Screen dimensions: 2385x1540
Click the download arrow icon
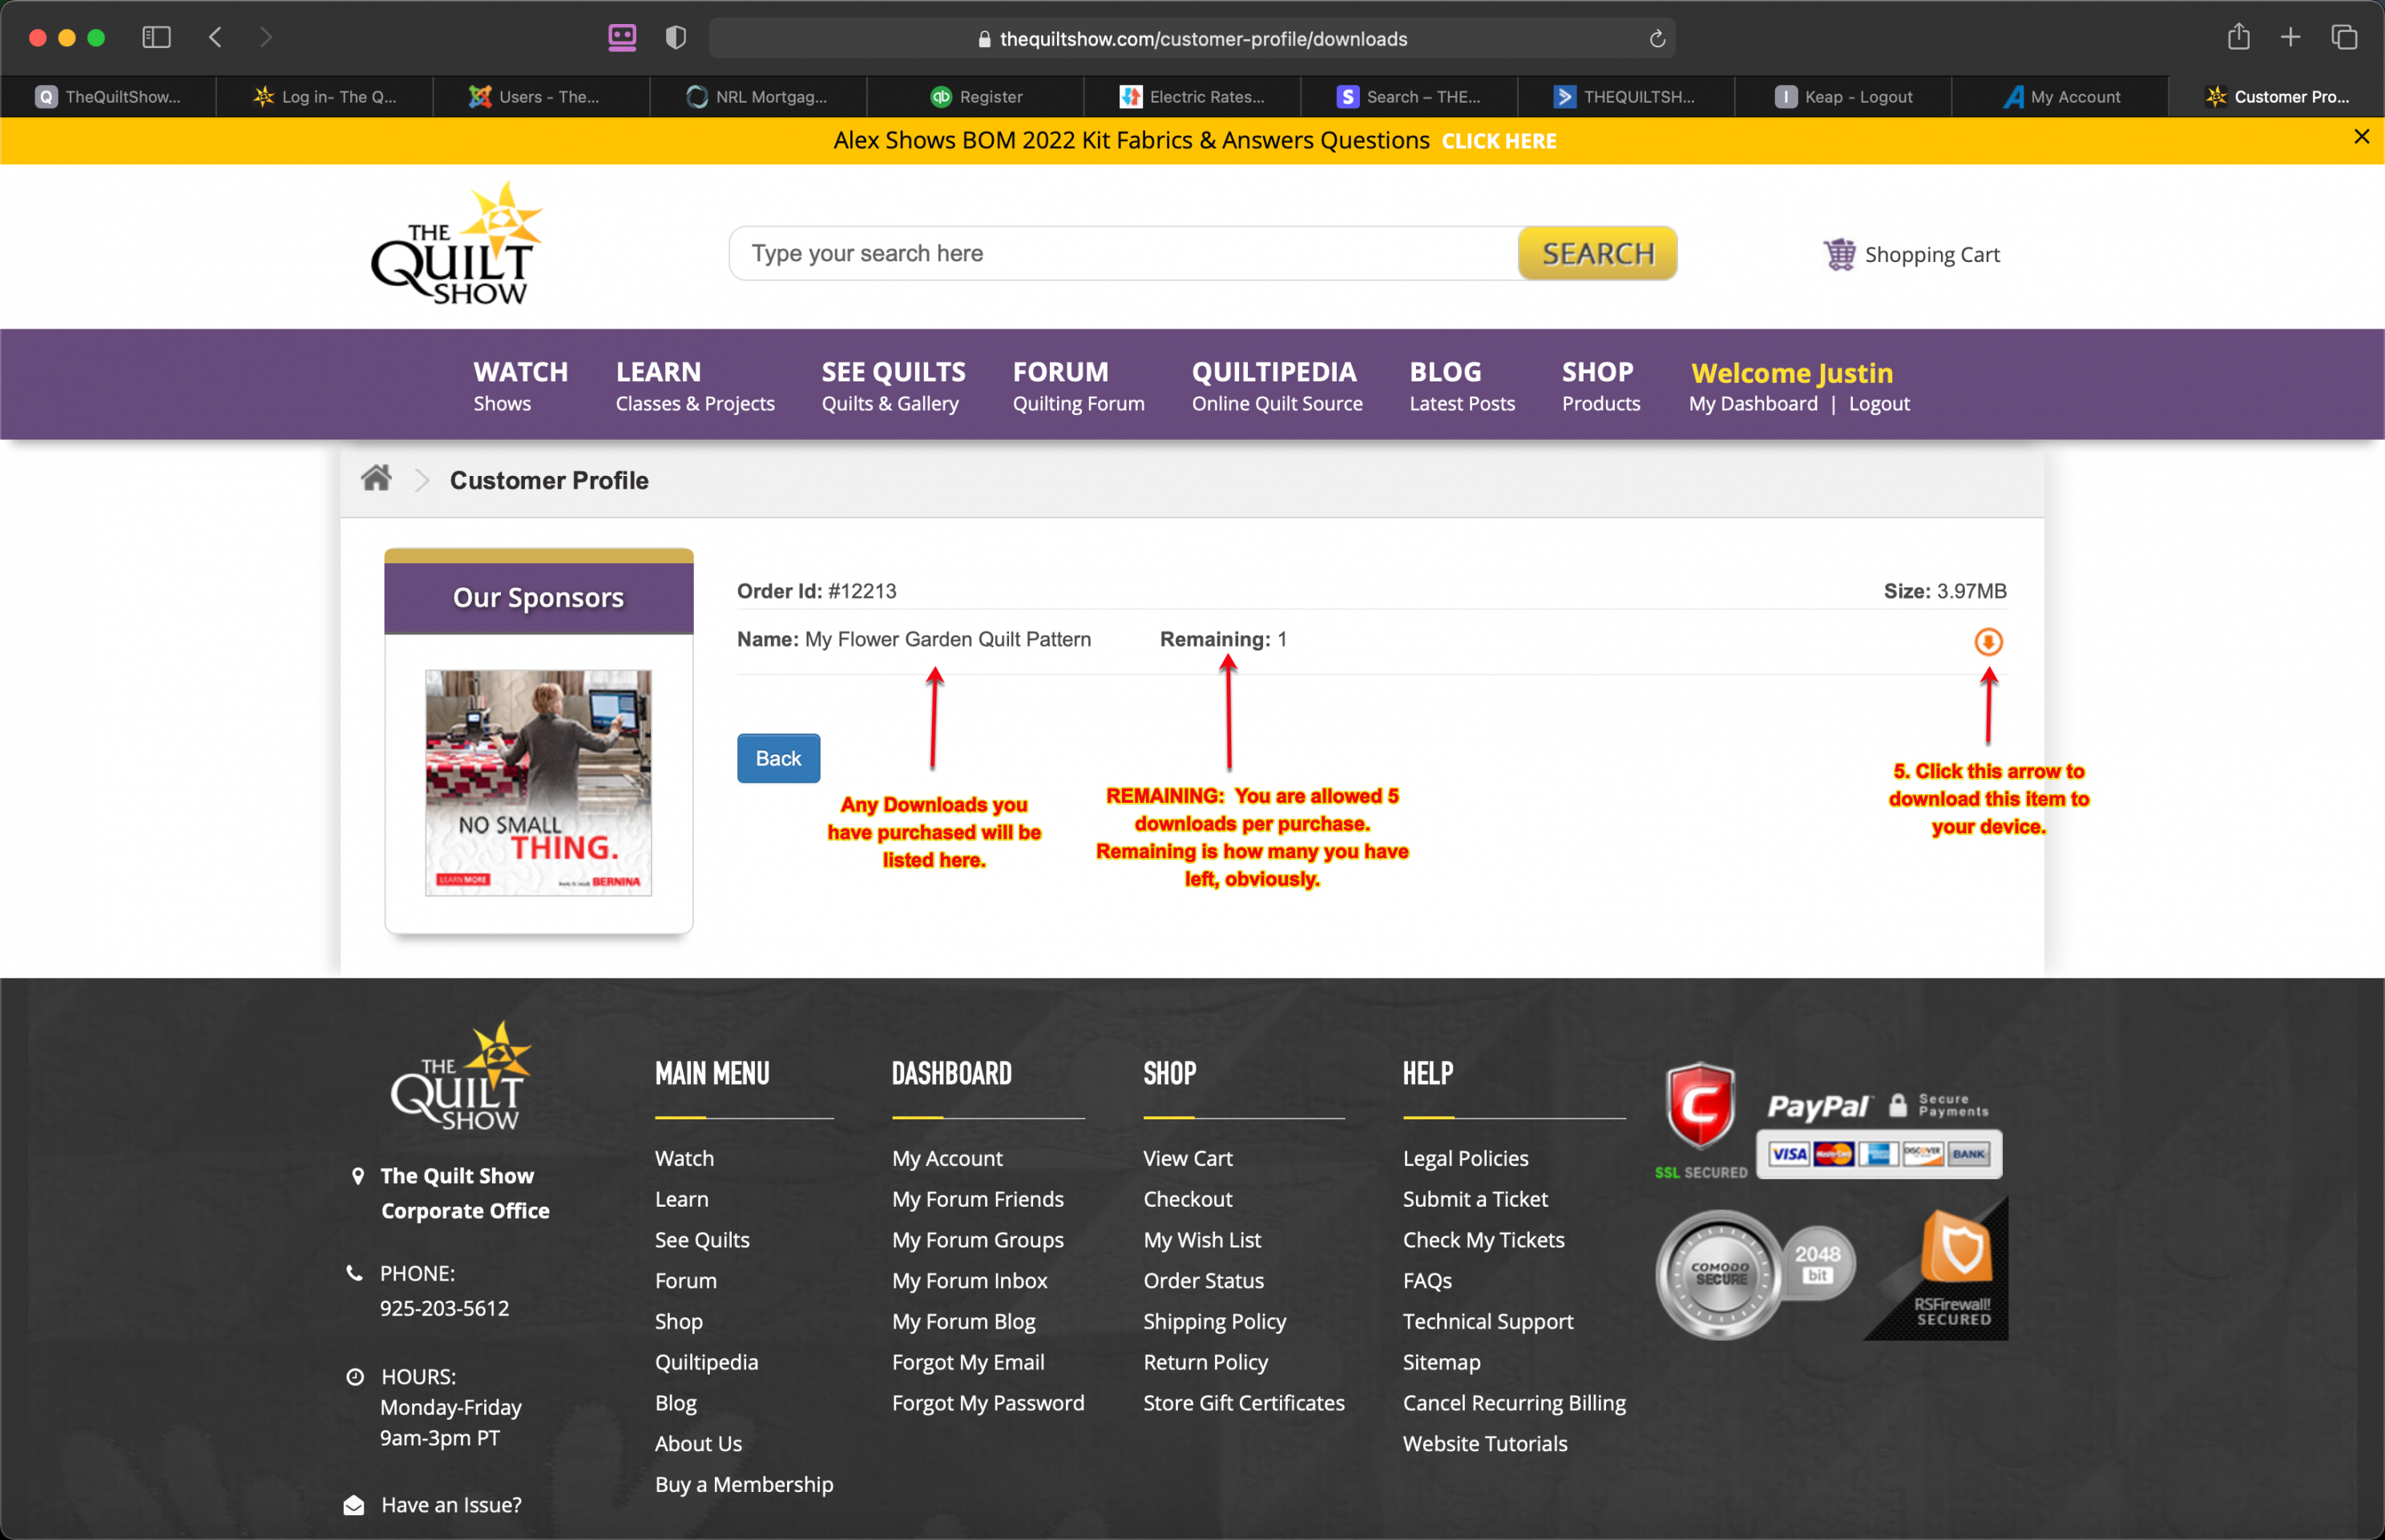1988,641
